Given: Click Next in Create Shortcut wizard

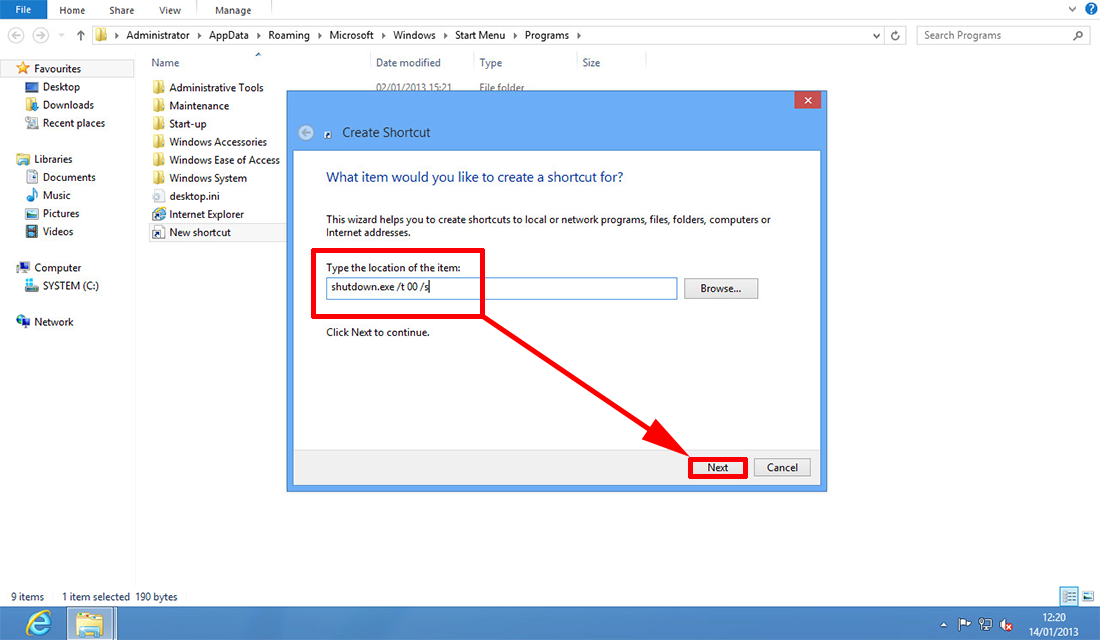Looking at the screenshot, I should (718, 467).
